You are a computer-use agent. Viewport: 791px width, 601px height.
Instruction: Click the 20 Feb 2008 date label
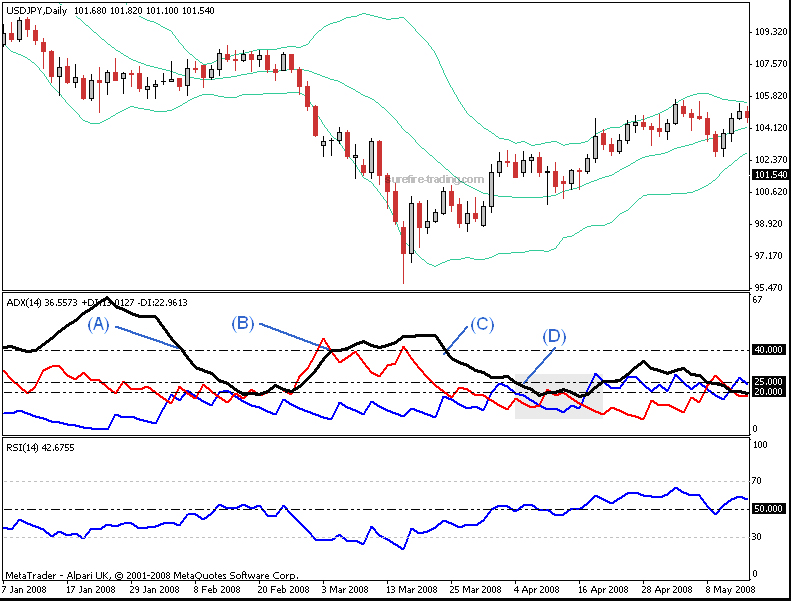click(x=284, y=589)
